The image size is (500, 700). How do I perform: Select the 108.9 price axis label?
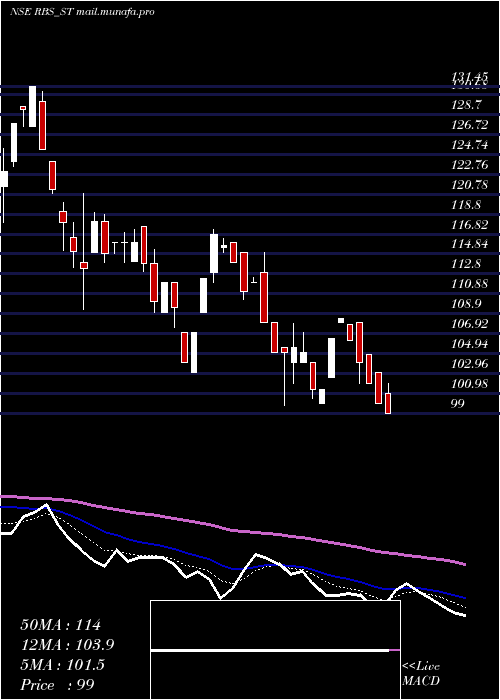click(x=467, y=304)
